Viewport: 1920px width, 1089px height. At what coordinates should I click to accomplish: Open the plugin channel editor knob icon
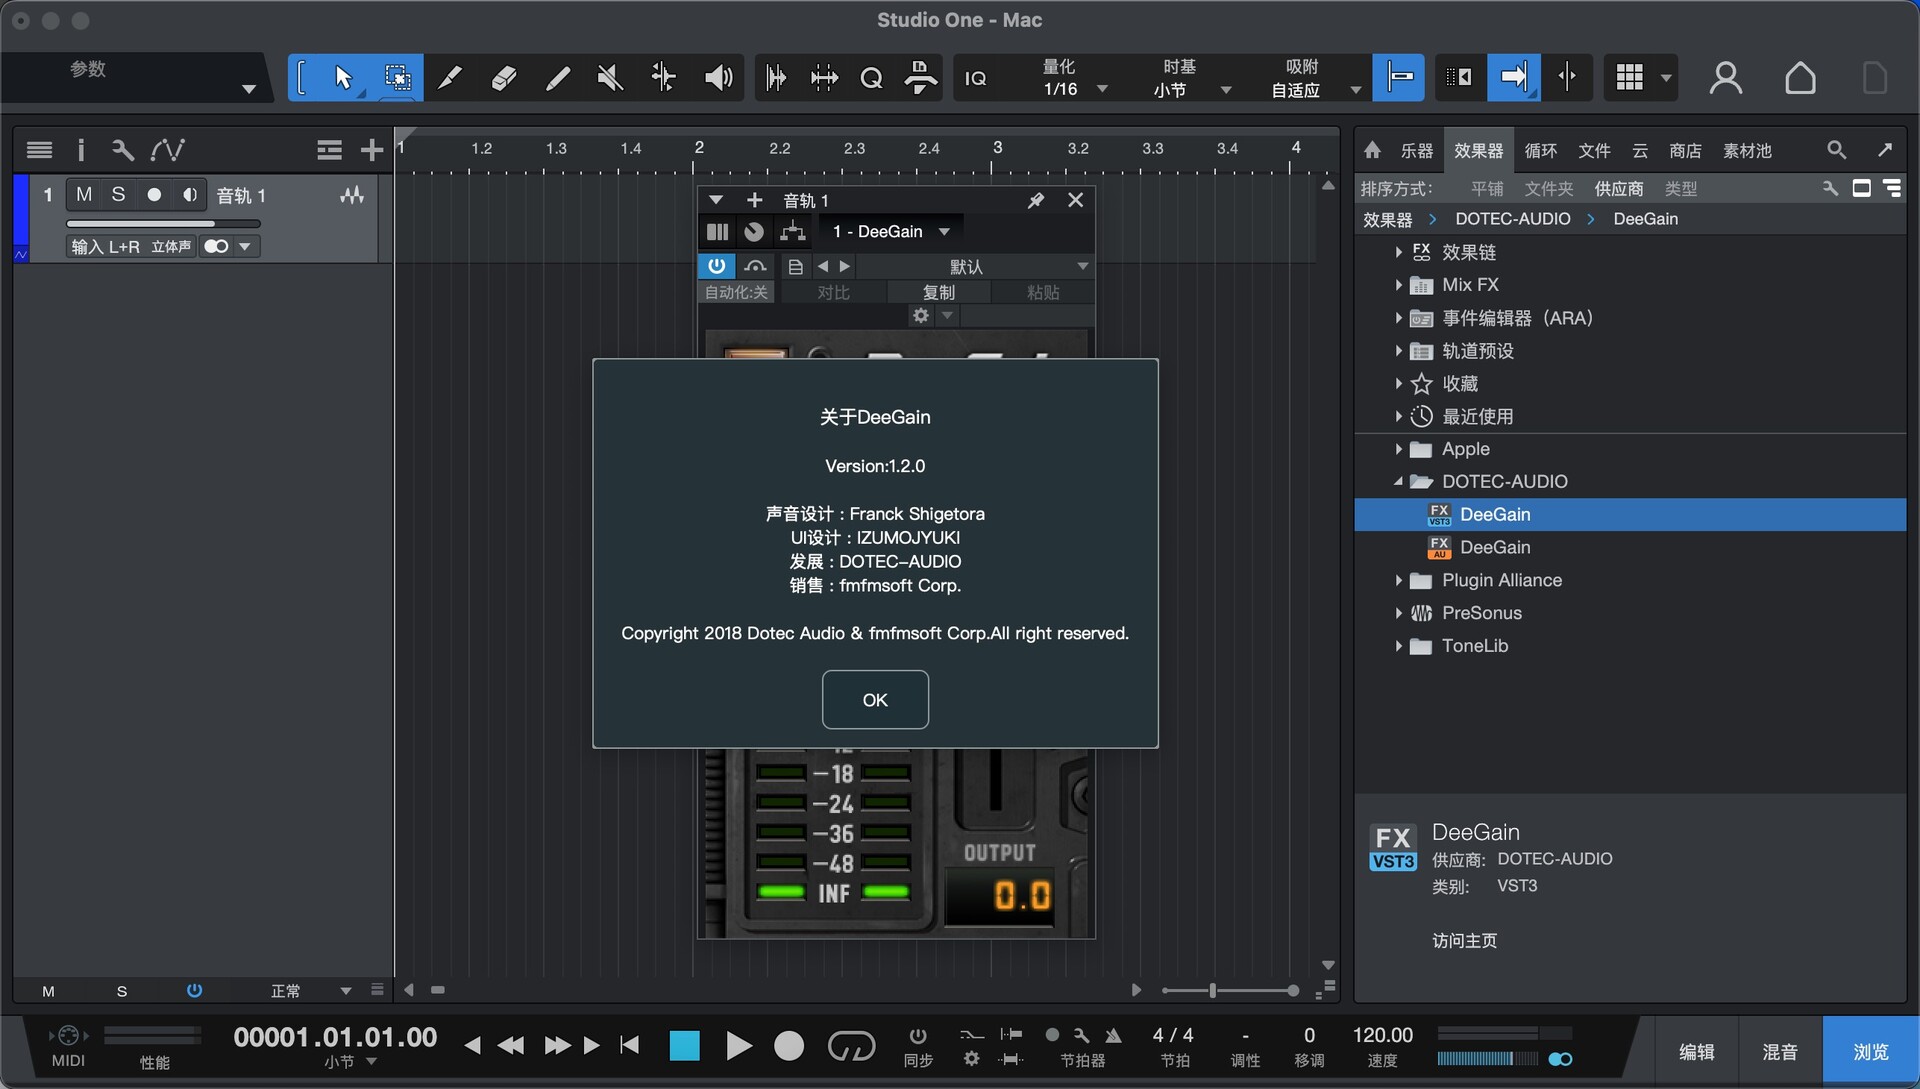(754, 232)
